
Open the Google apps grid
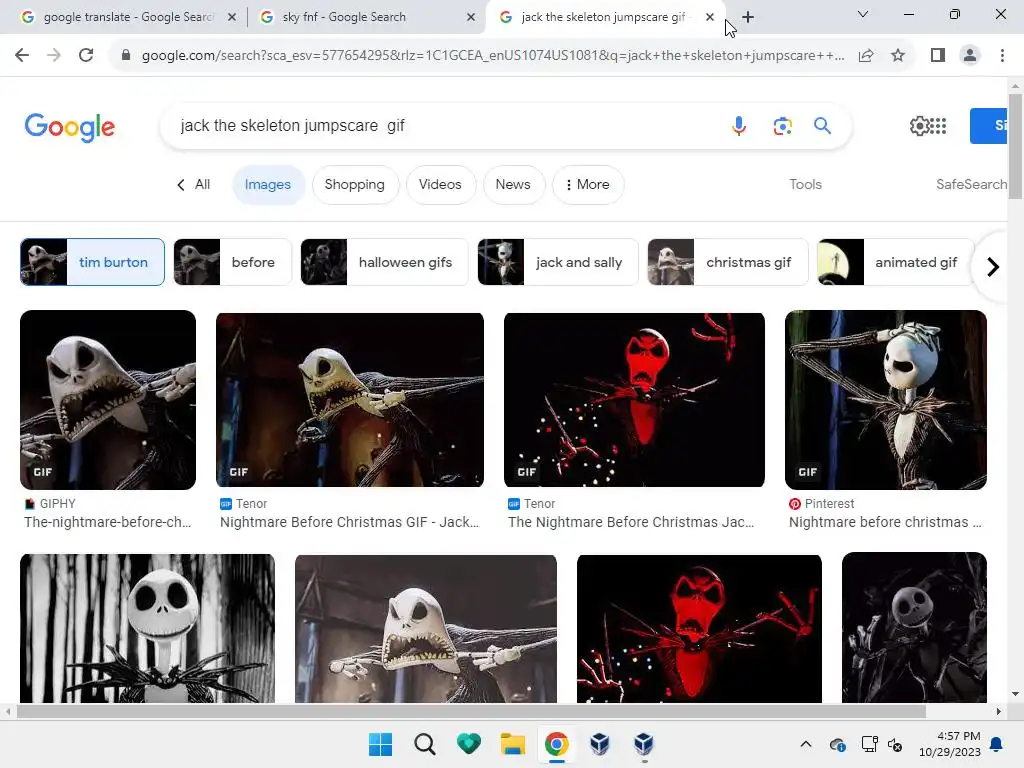tap(938, 125)
